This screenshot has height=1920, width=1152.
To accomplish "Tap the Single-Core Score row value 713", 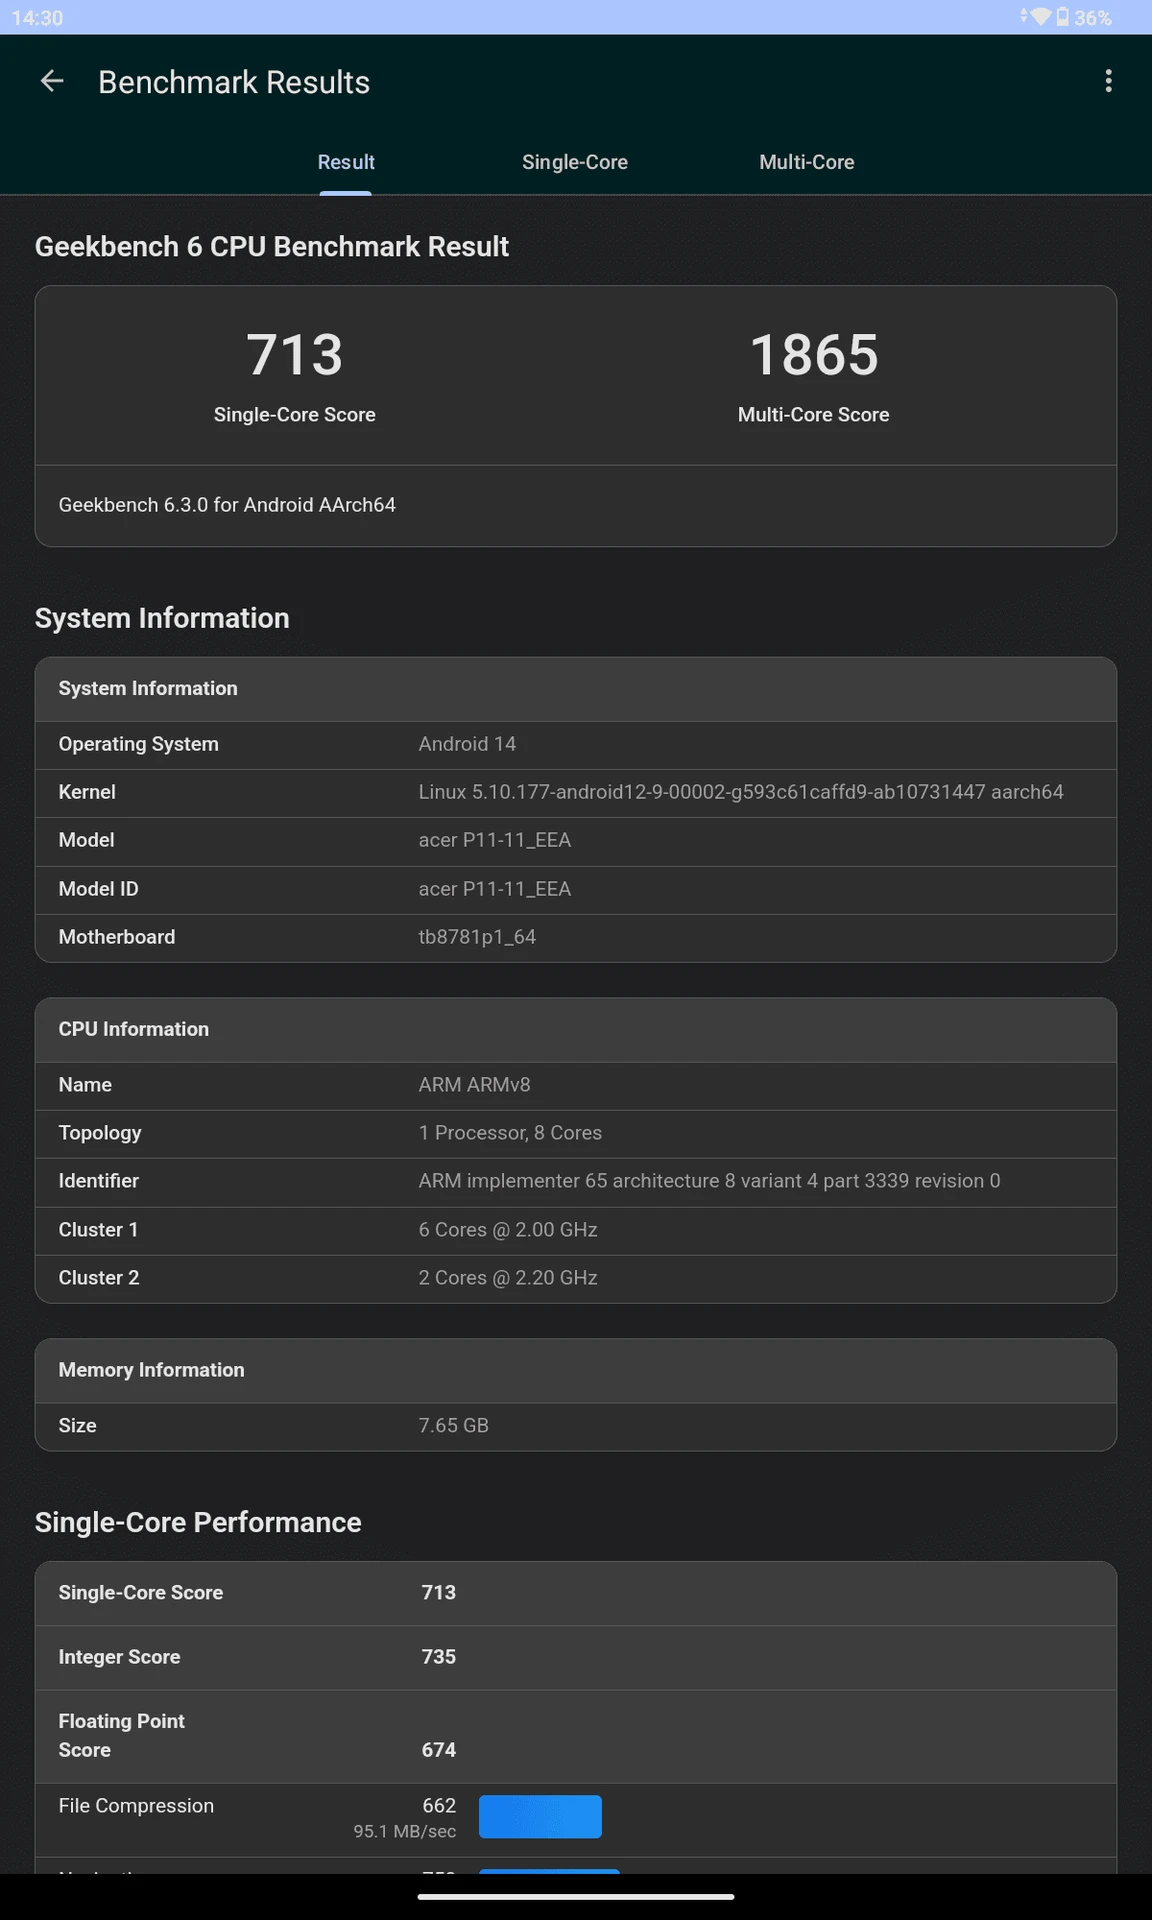I will [x=438, y=1593].
